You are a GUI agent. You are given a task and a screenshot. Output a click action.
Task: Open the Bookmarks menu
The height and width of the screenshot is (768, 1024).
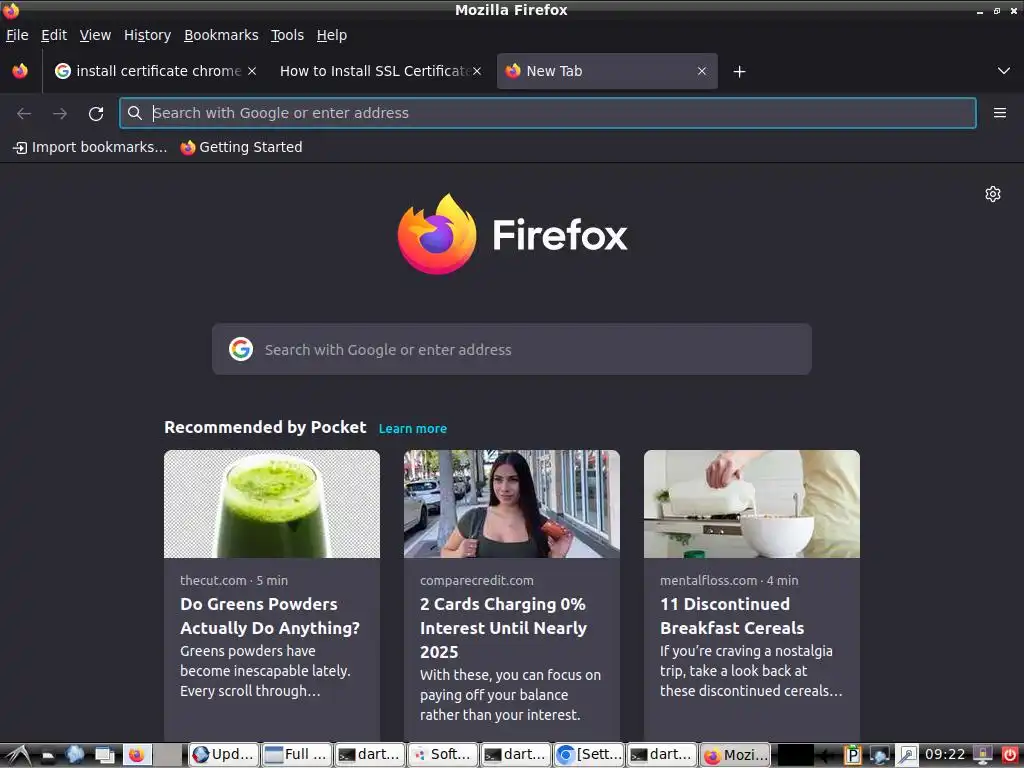pos(221,35)
